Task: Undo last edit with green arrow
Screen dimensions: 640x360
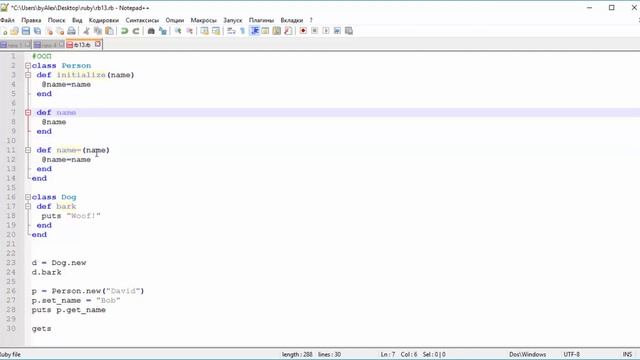Action: tap(124, 31)
